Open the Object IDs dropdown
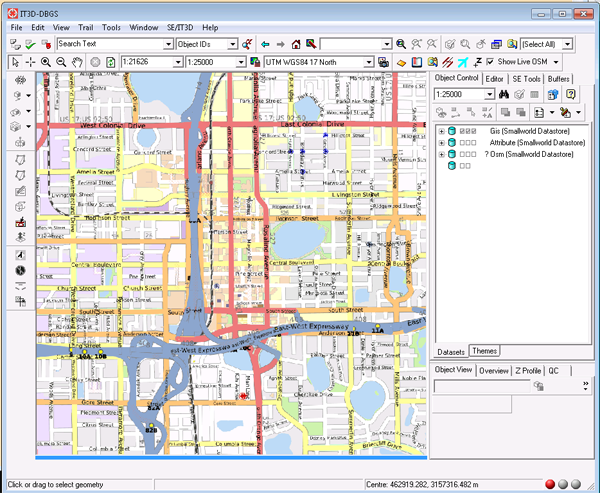This screenshot has width=600, height=493. pyautogui.click(x=231, y=45)
